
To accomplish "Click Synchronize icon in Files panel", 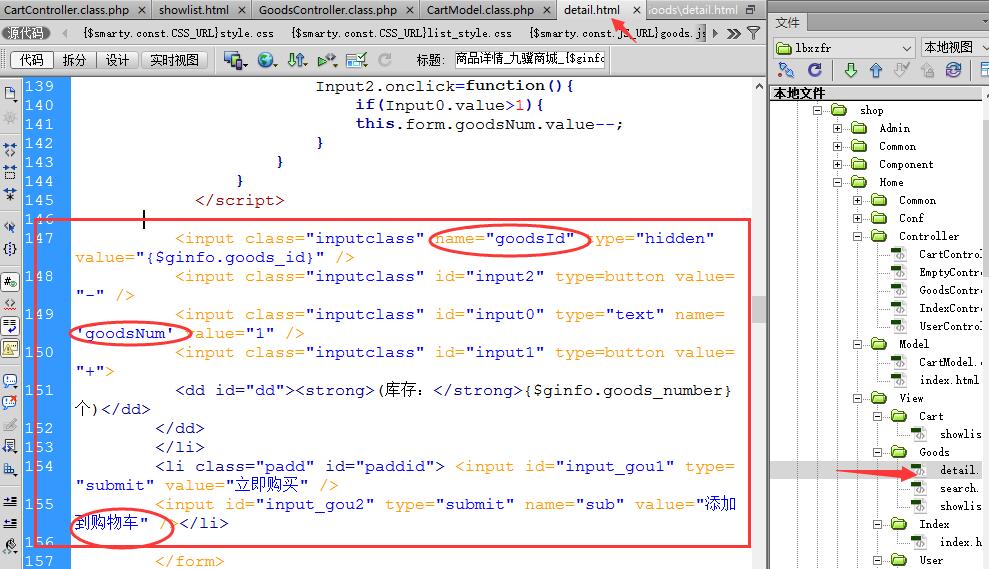I will (x=953, y=69).
